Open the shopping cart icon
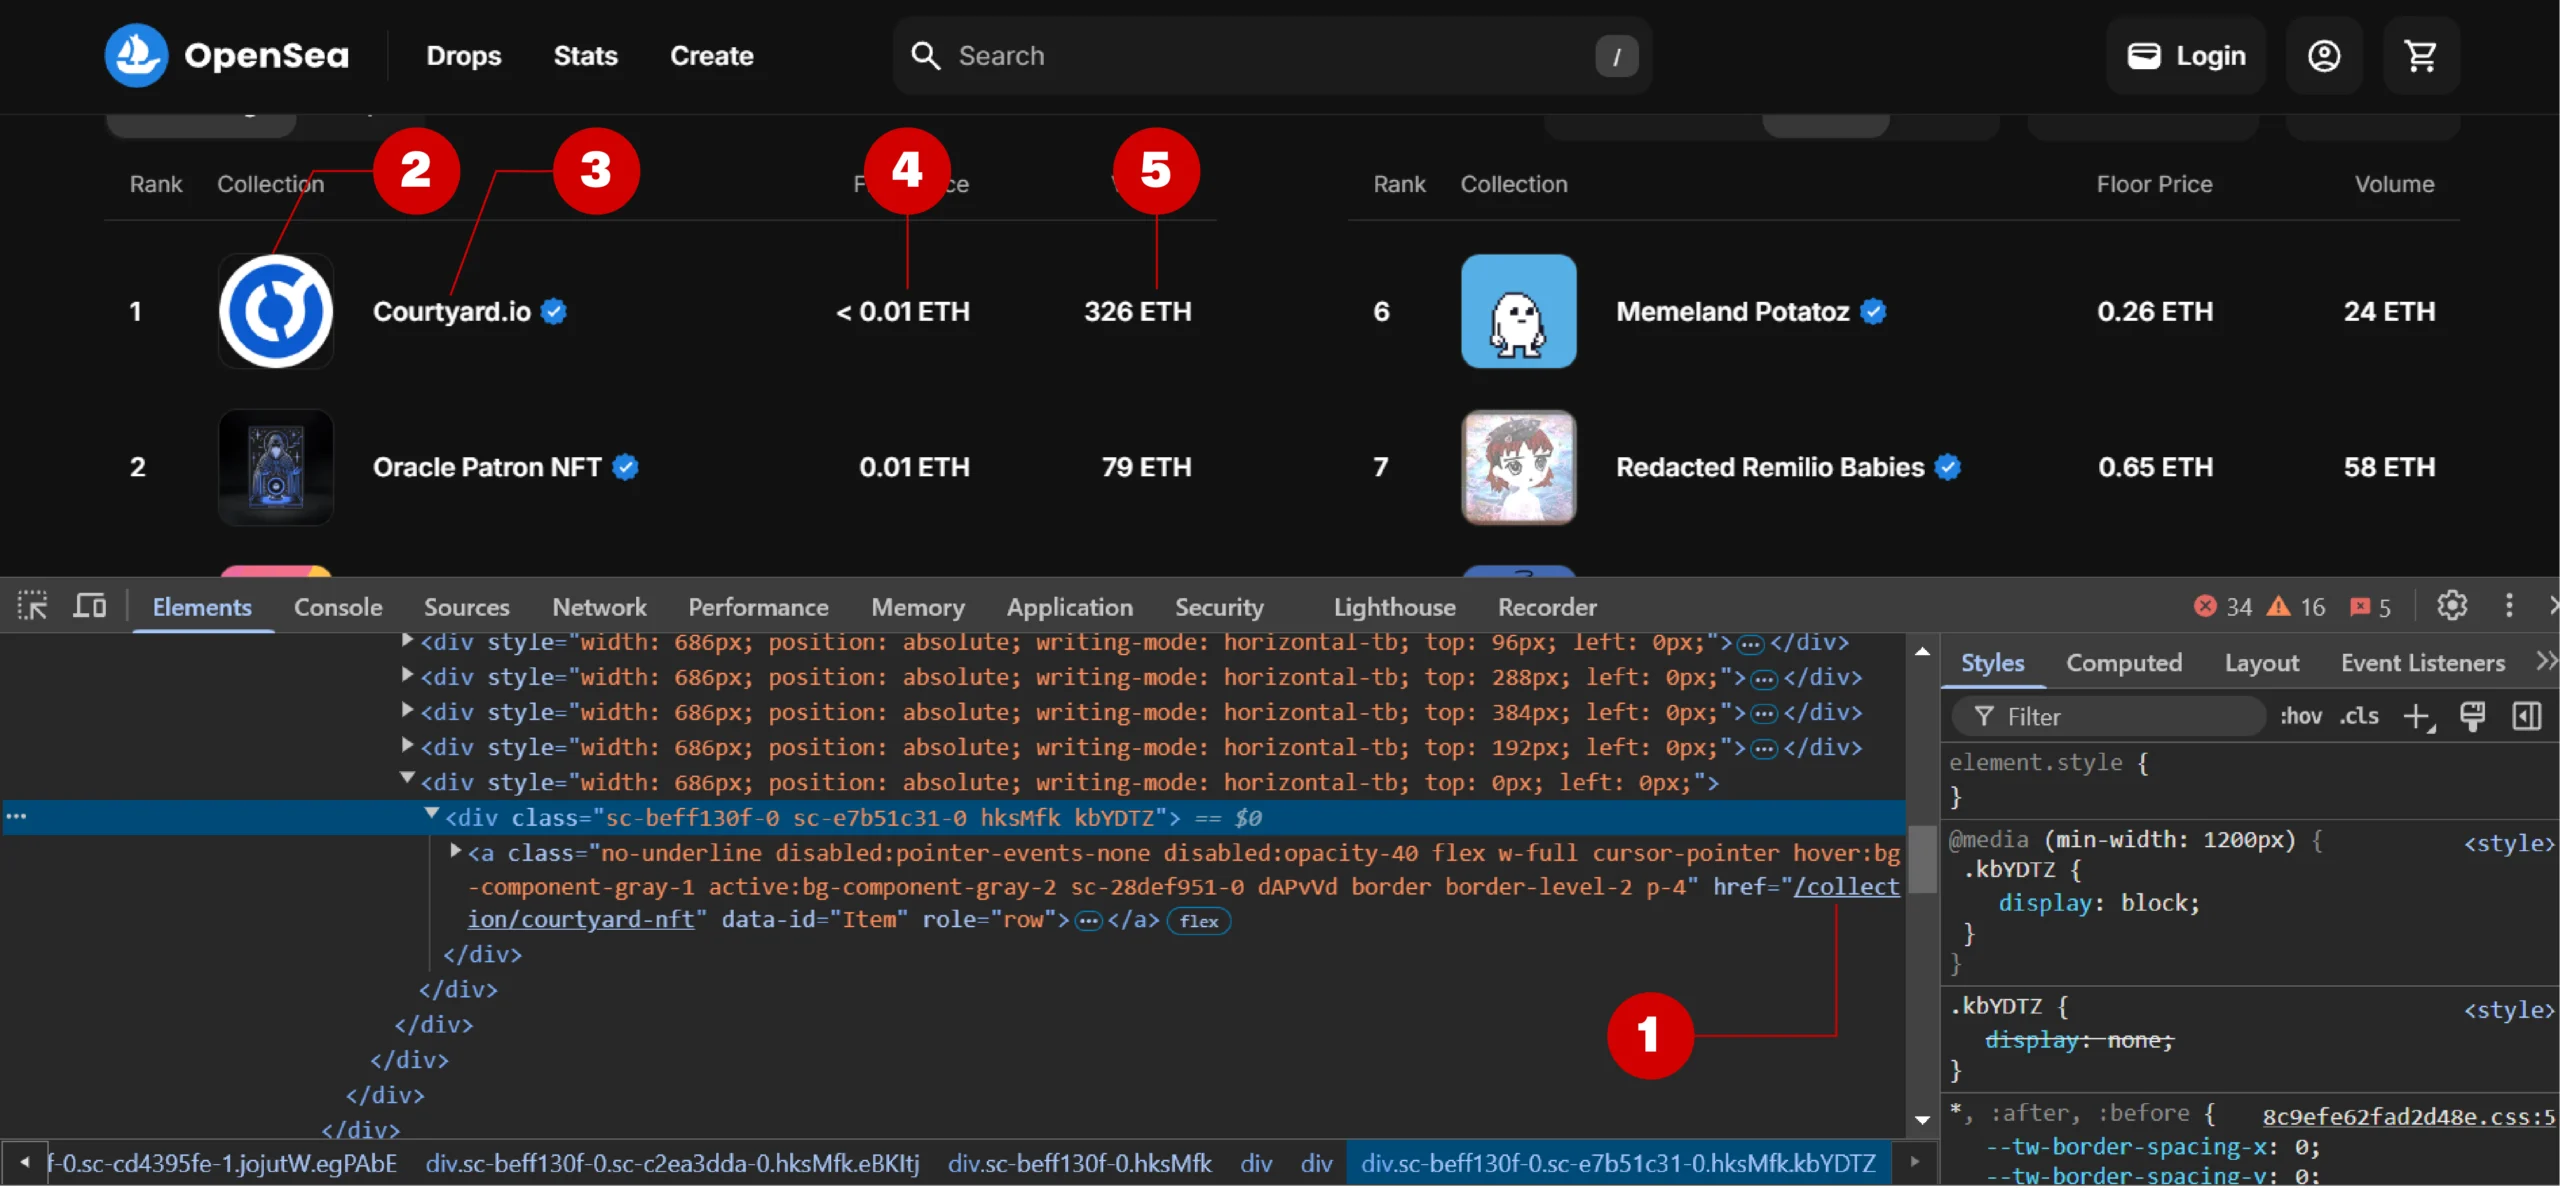Viewport: 2560px width, 1190px height. (x=2420, y=56)
